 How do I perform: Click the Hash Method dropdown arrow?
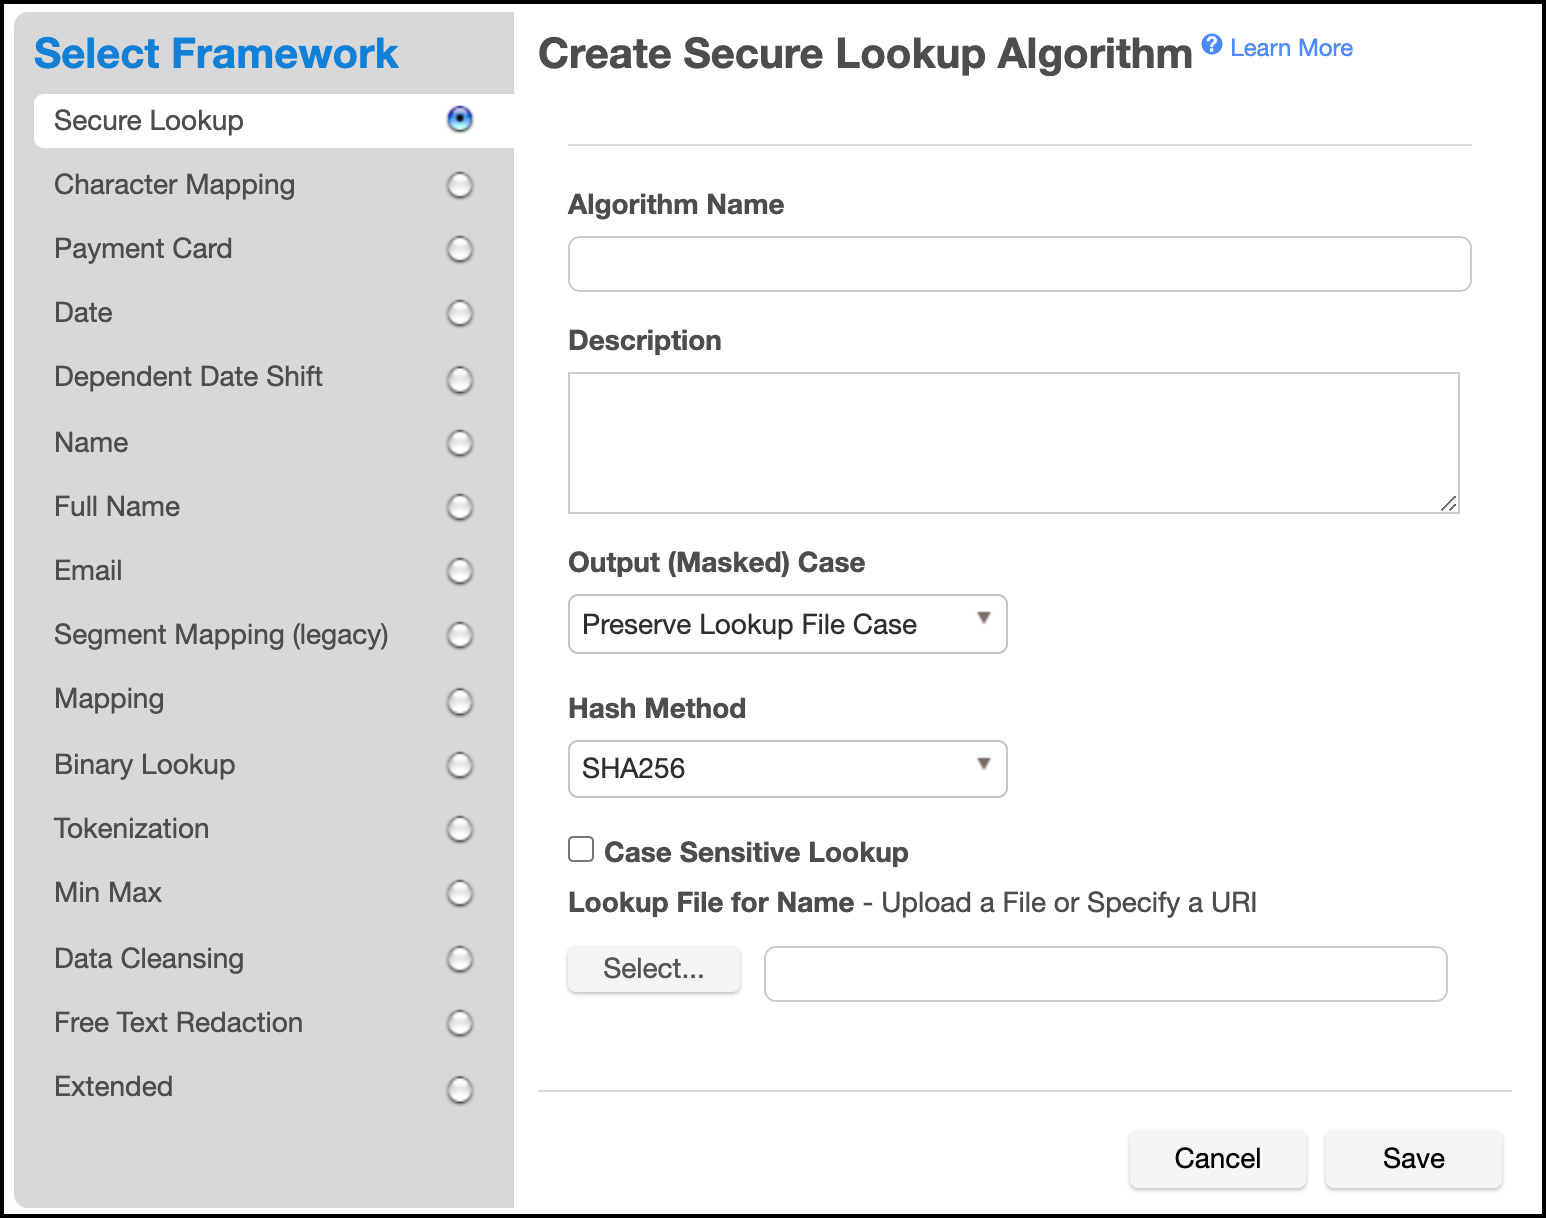click(984, 764)
